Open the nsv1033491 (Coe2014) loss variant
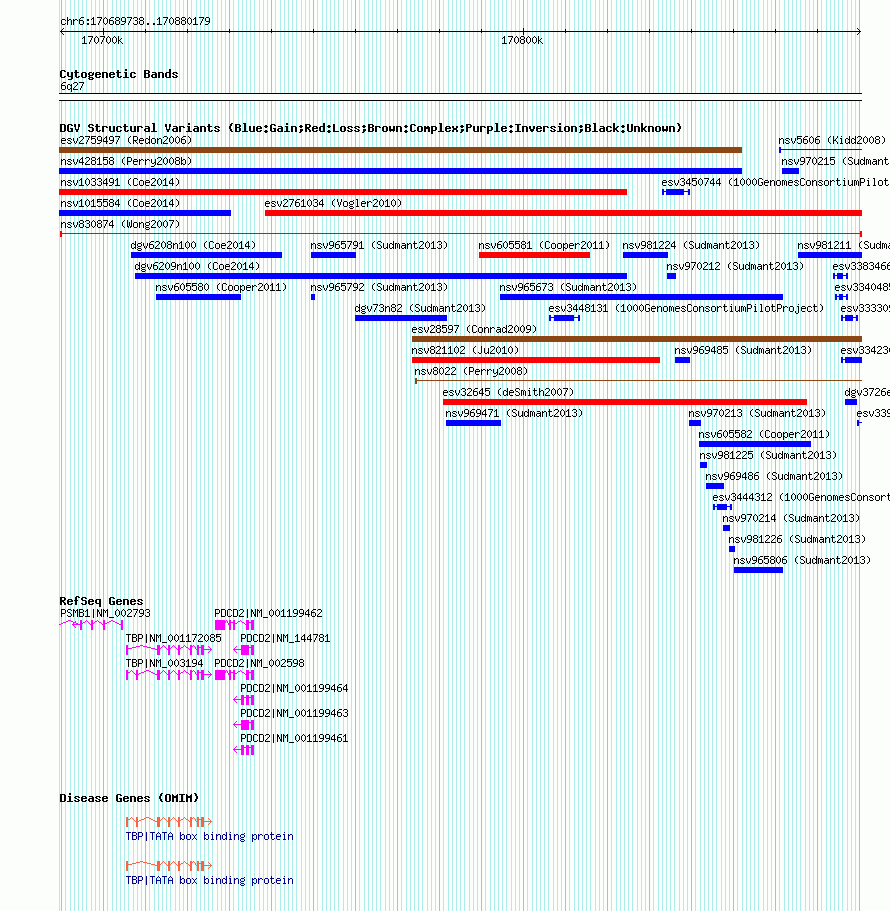Screen dimensions: 890x911 coord(343,192)
